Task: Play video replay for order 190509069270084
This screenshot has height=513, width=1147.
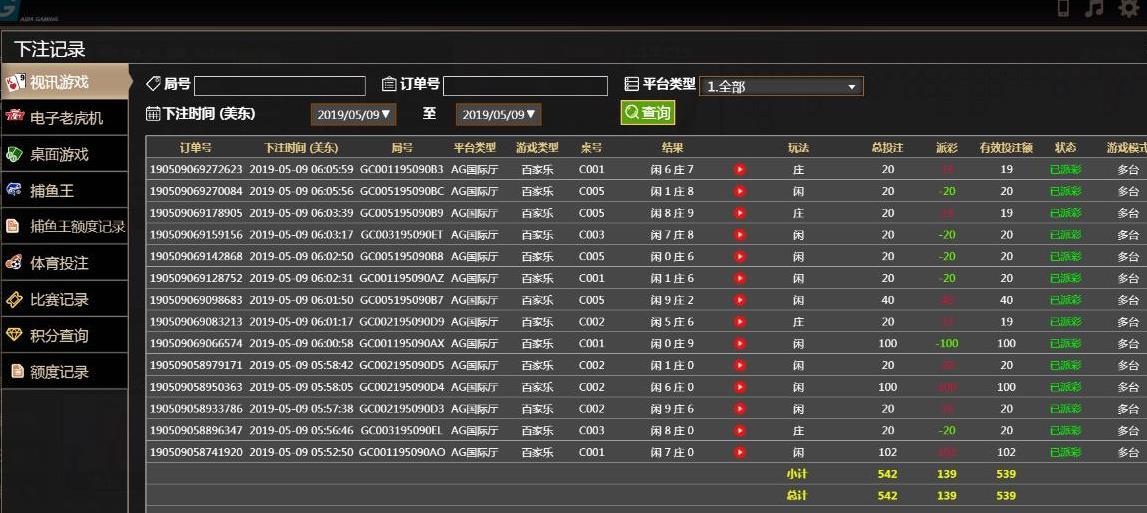Action: (740, 192)
